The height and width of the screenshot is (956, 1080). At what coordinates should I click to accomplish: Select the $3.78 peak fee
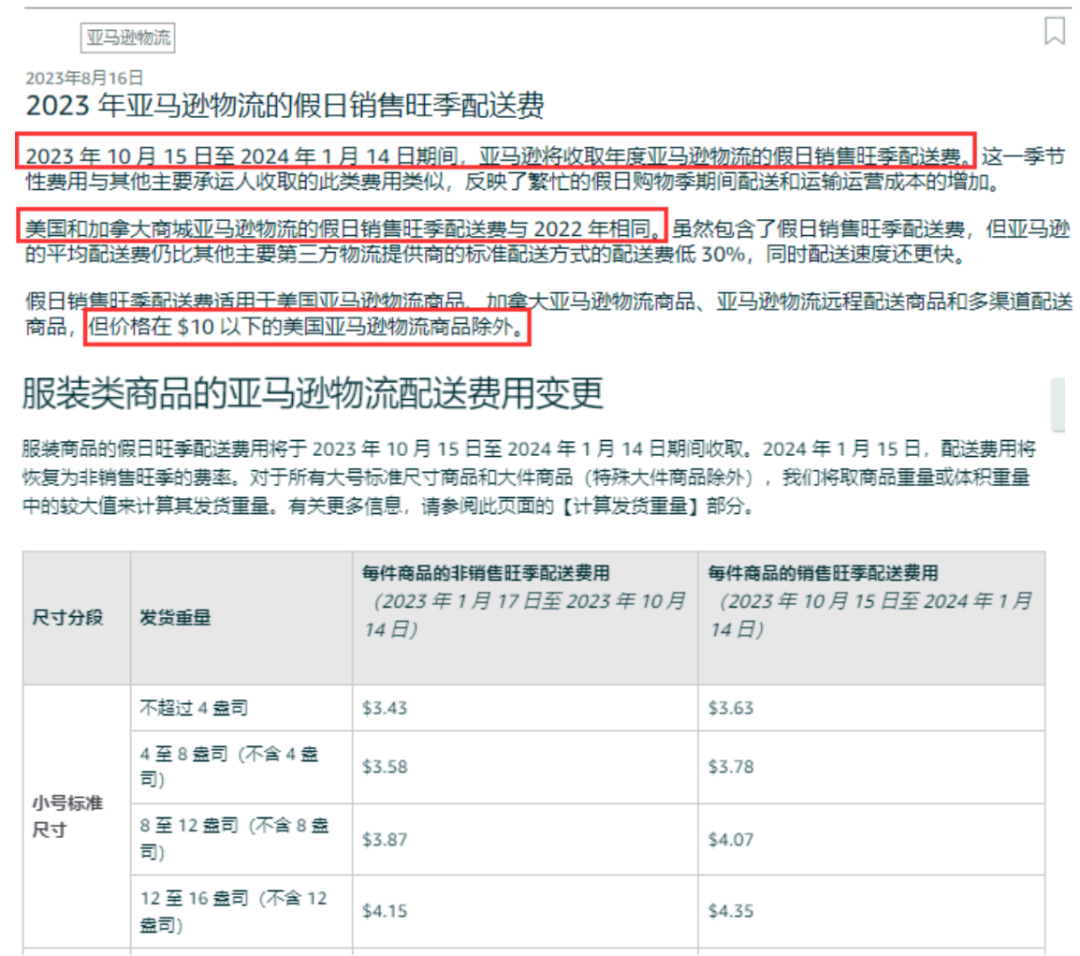point(731,767)
